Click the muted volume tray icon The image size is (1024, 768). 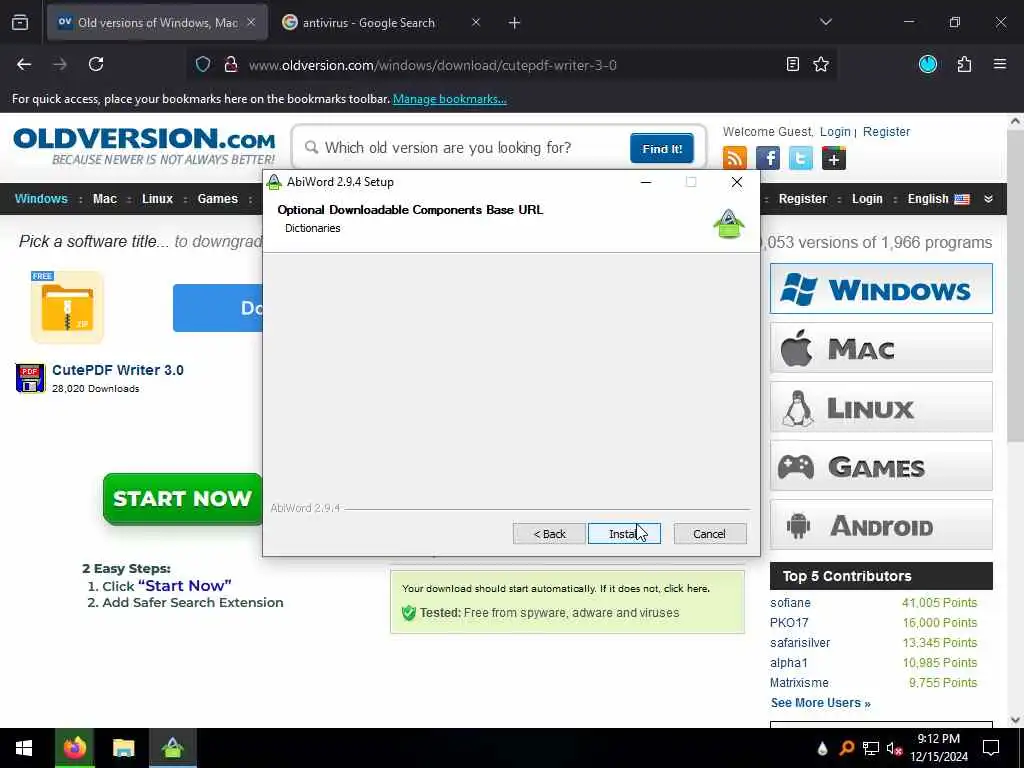(895, 748)
